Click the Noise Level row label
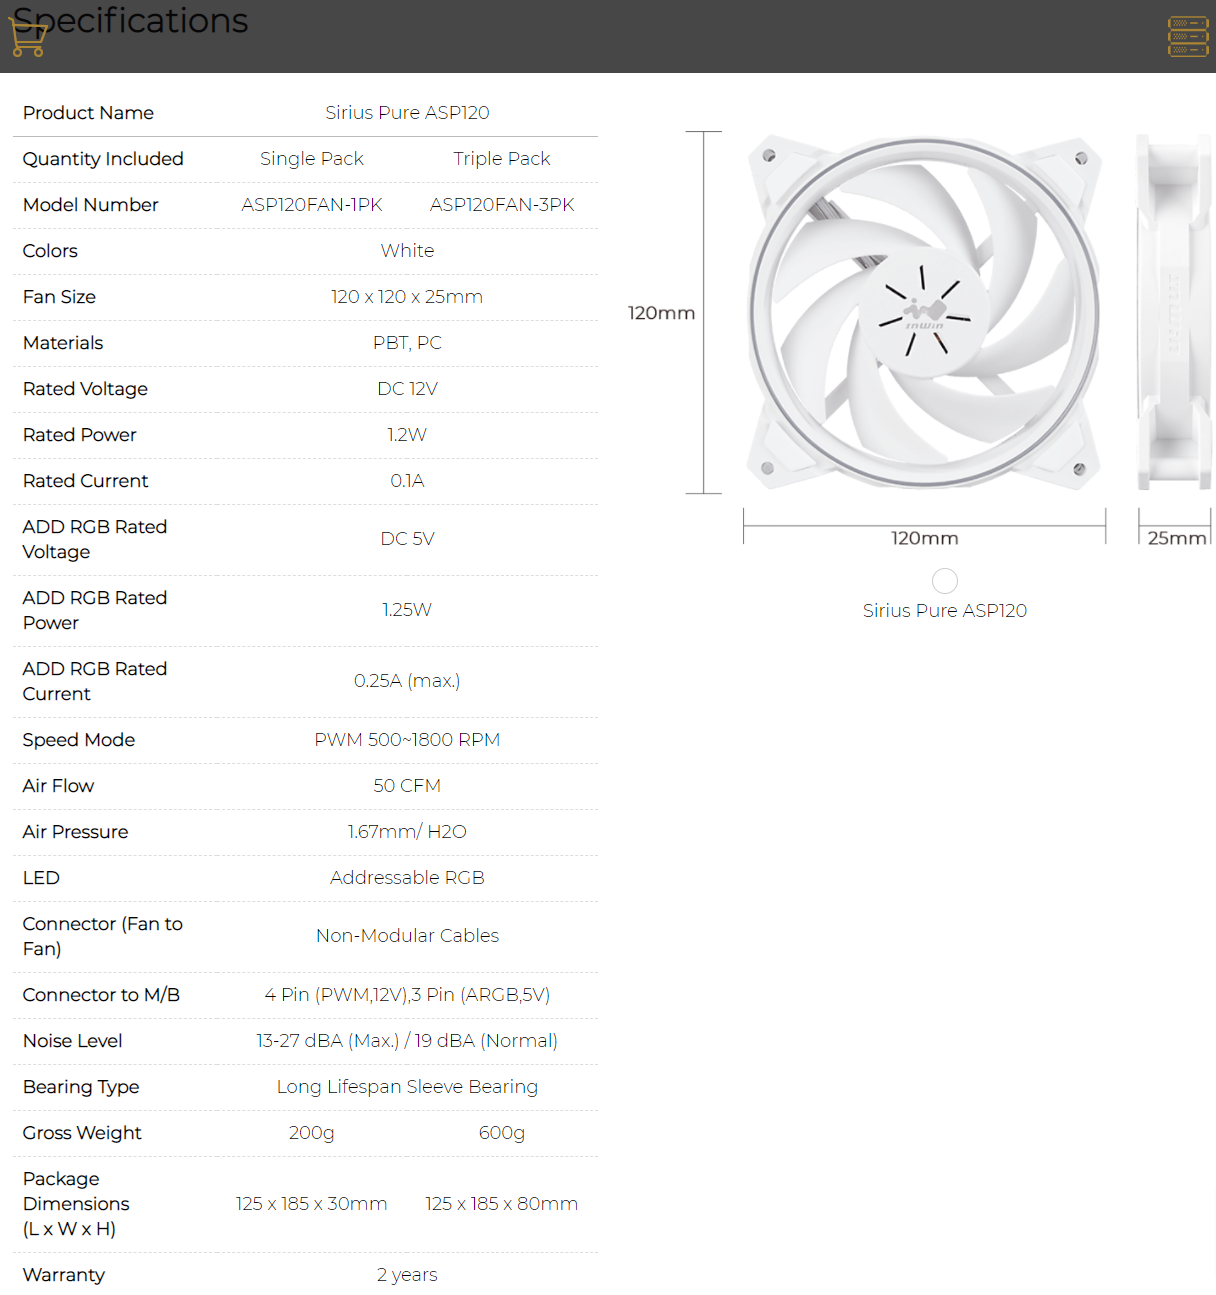This screenshot has height=1295, width=1216. pyautogui.click(x=73, y=1041)
